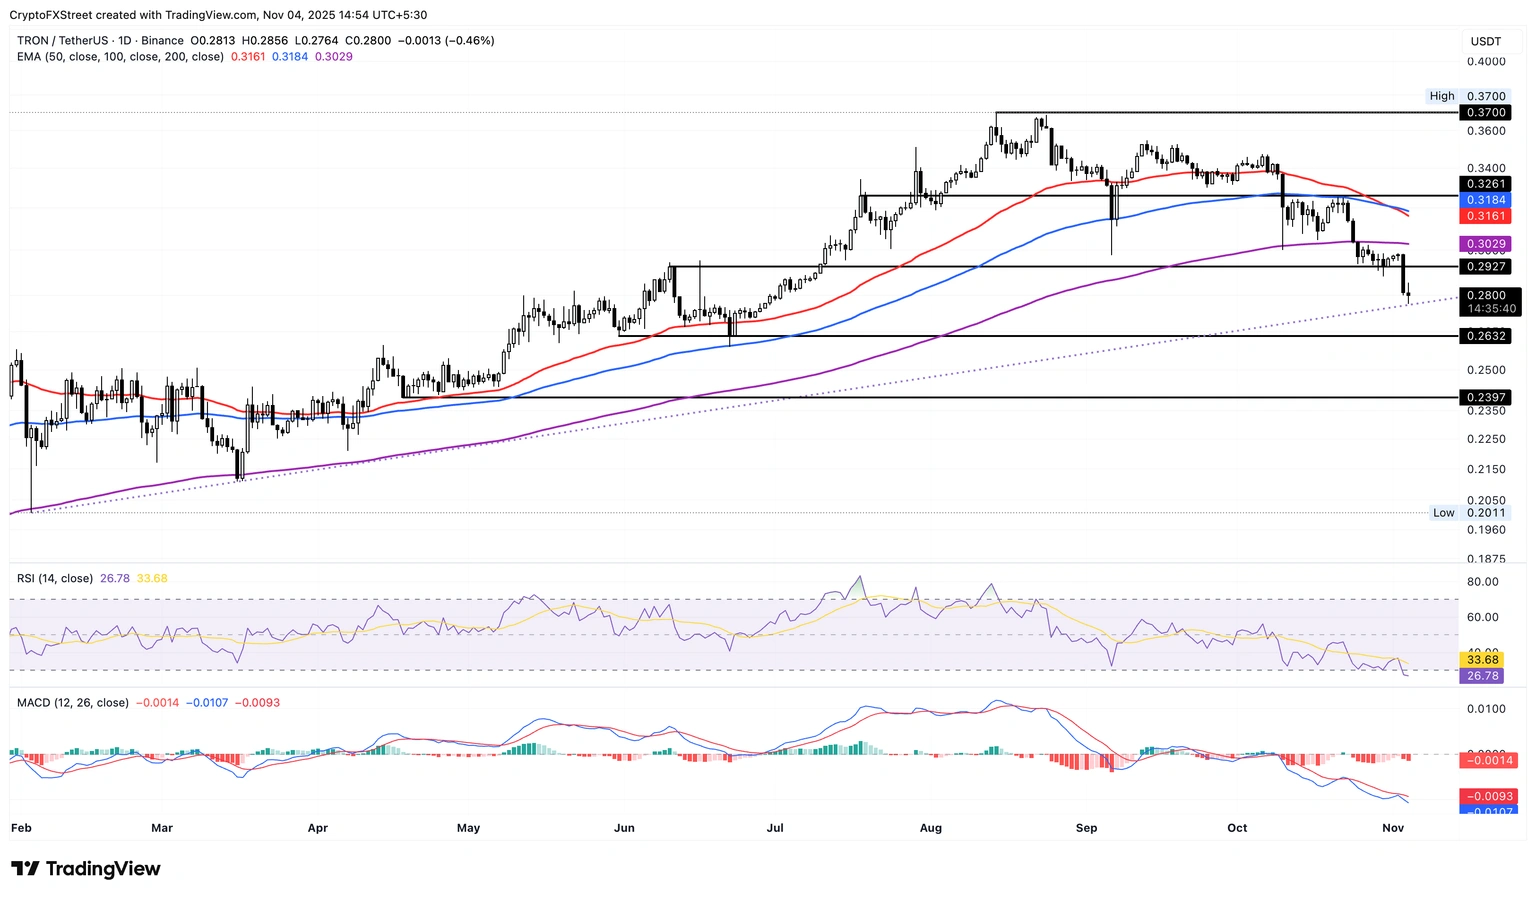Image resolution: width=1536 pixels, height=897 pixels.
Task: Click the TradingView logo at bottom left
Action: pyautogui.click(x=85, y=868)
